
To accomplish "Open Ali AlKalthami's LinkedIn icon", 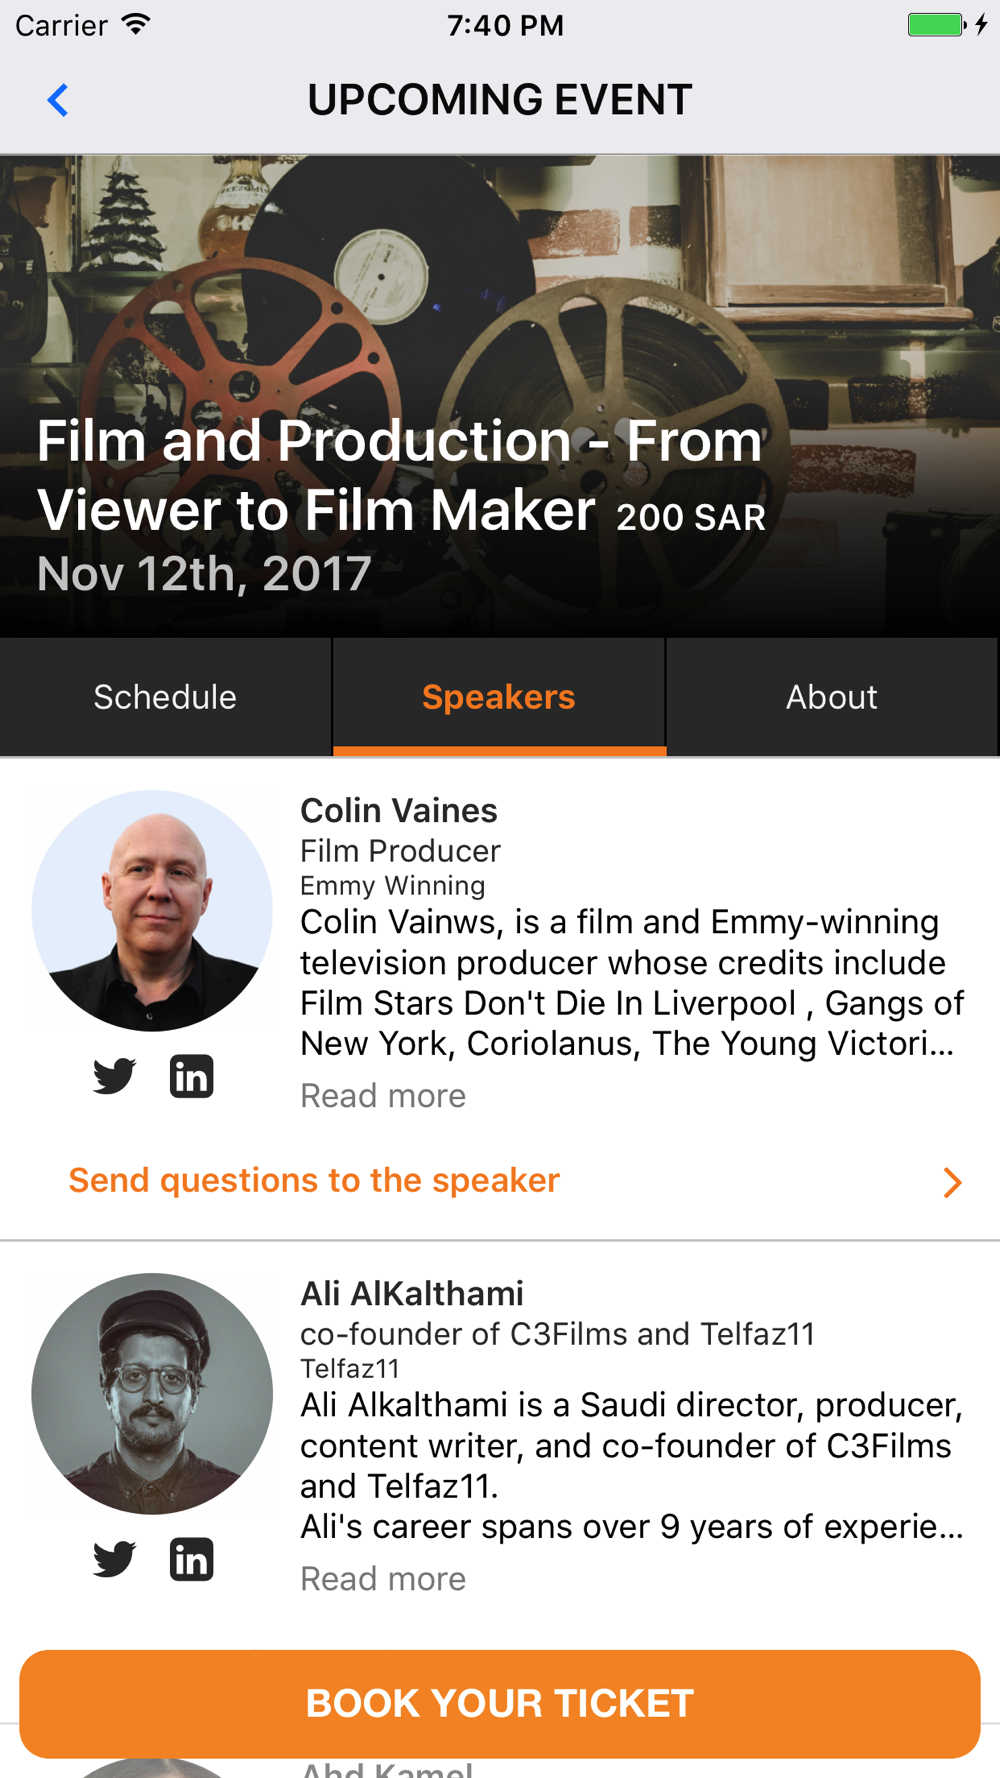I will point(191,1559).
